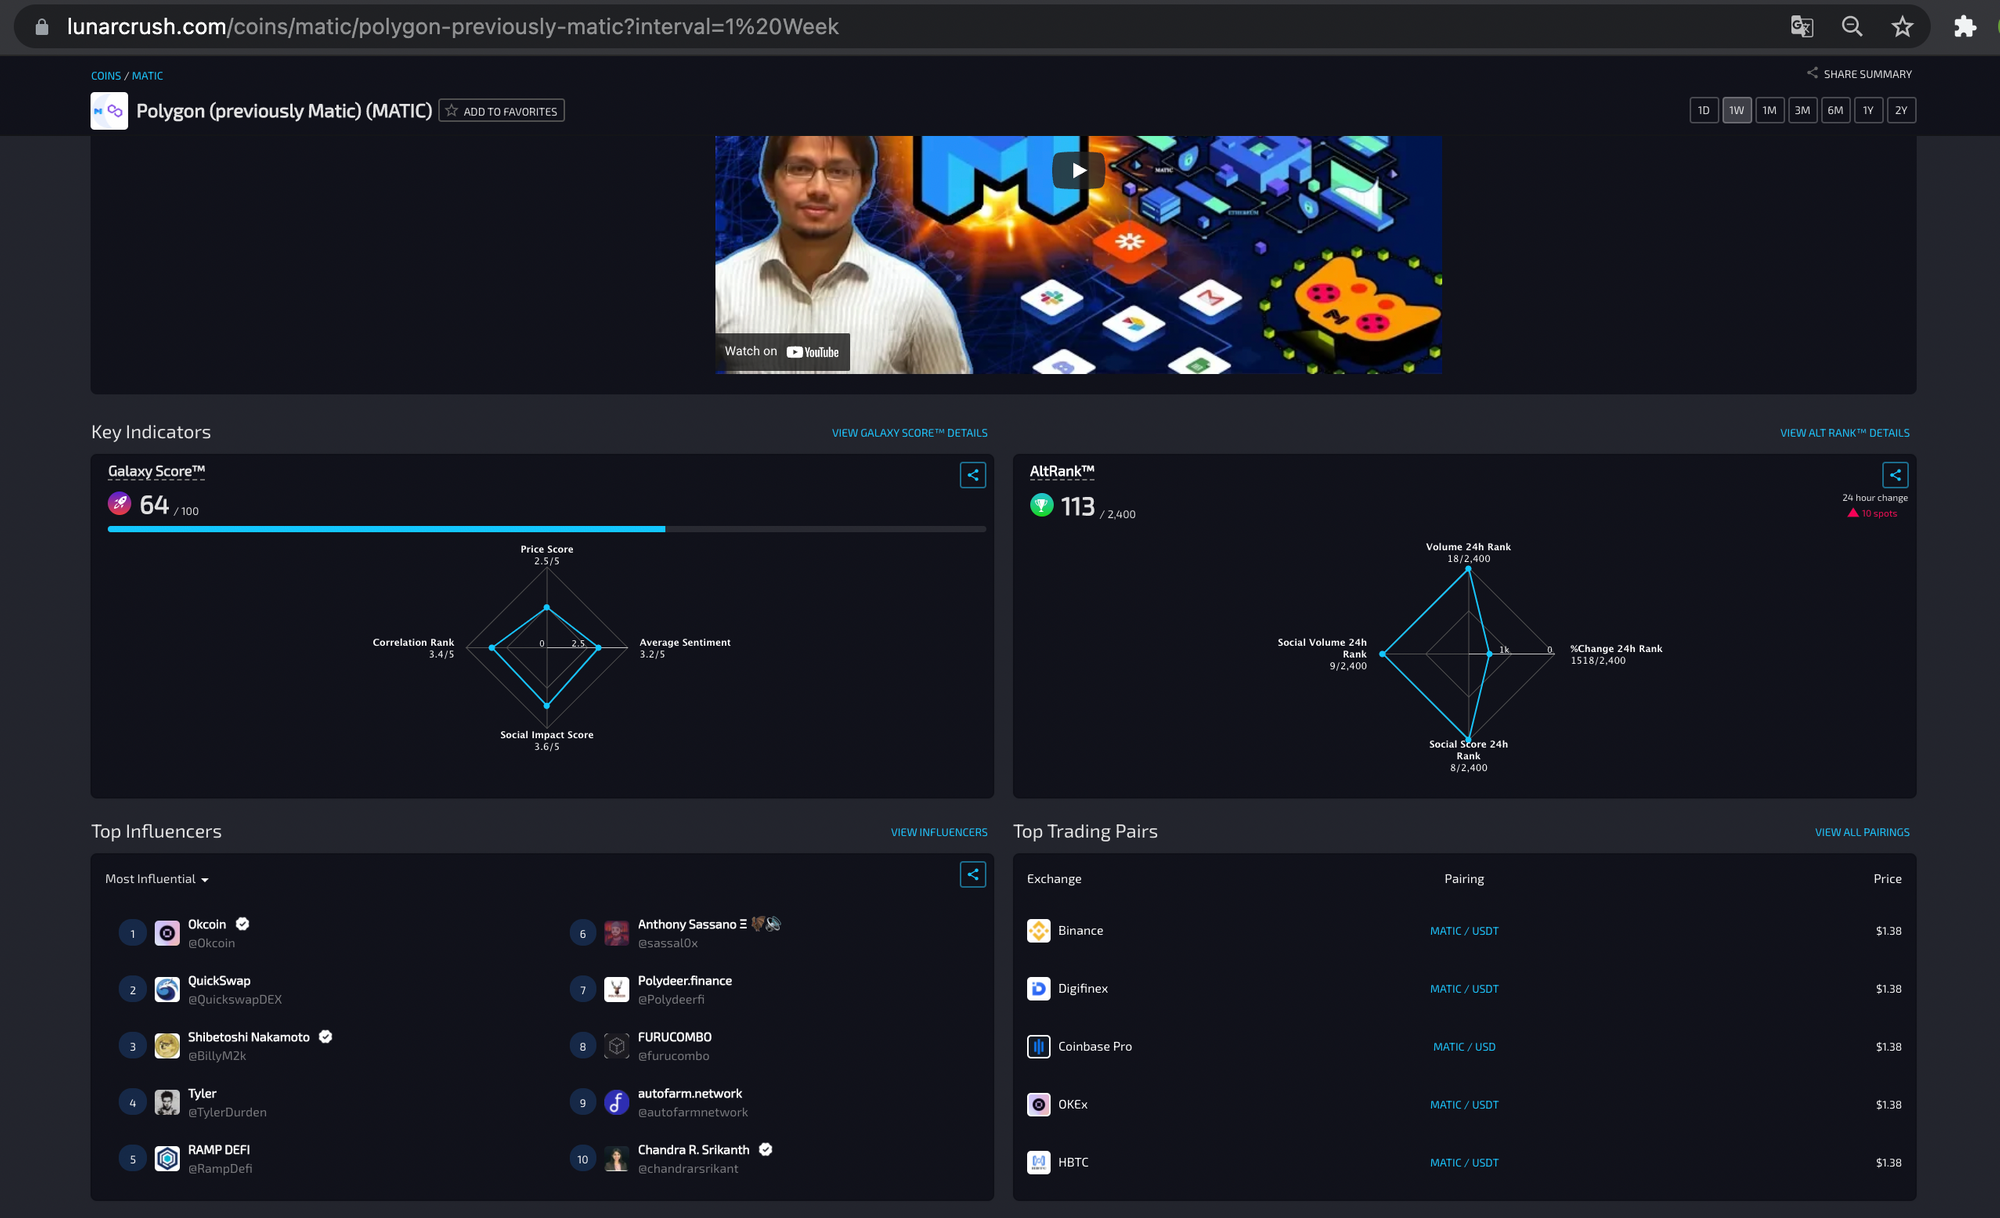Image resolution: width=2000 pixels, height=1218 pixels.
Task: Click QuickSwap's avatar icon
Action: pyautogui.click(x=167, y=990)
